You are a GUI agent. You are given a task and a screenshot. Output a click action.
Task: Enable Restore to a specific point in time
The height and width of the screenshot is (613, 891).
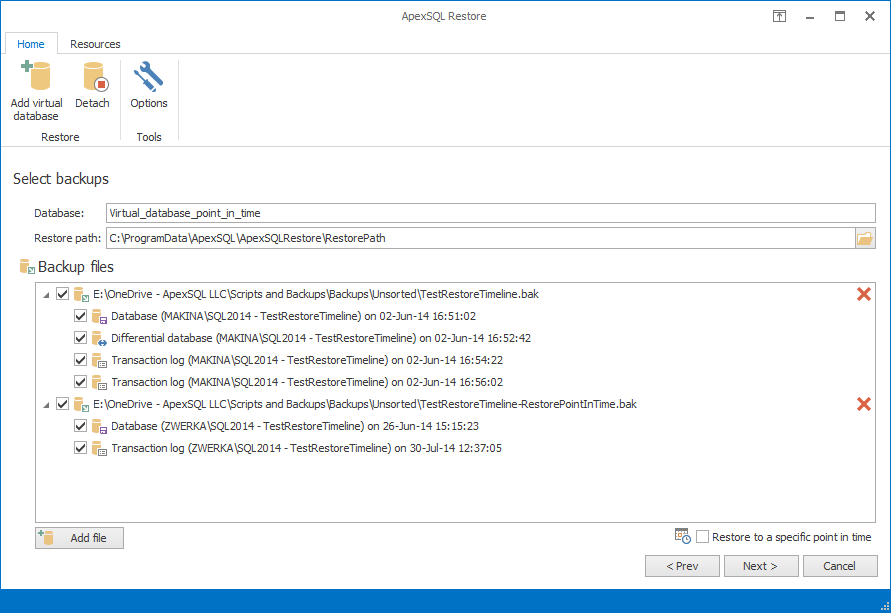click(702, 537)
